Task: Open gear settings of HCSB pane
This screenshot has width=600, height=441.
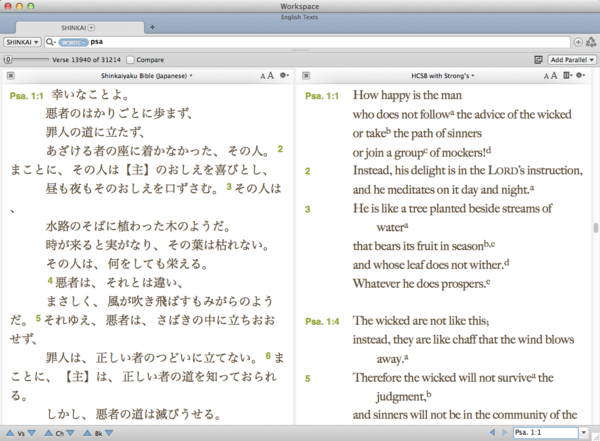Action: 580,75
